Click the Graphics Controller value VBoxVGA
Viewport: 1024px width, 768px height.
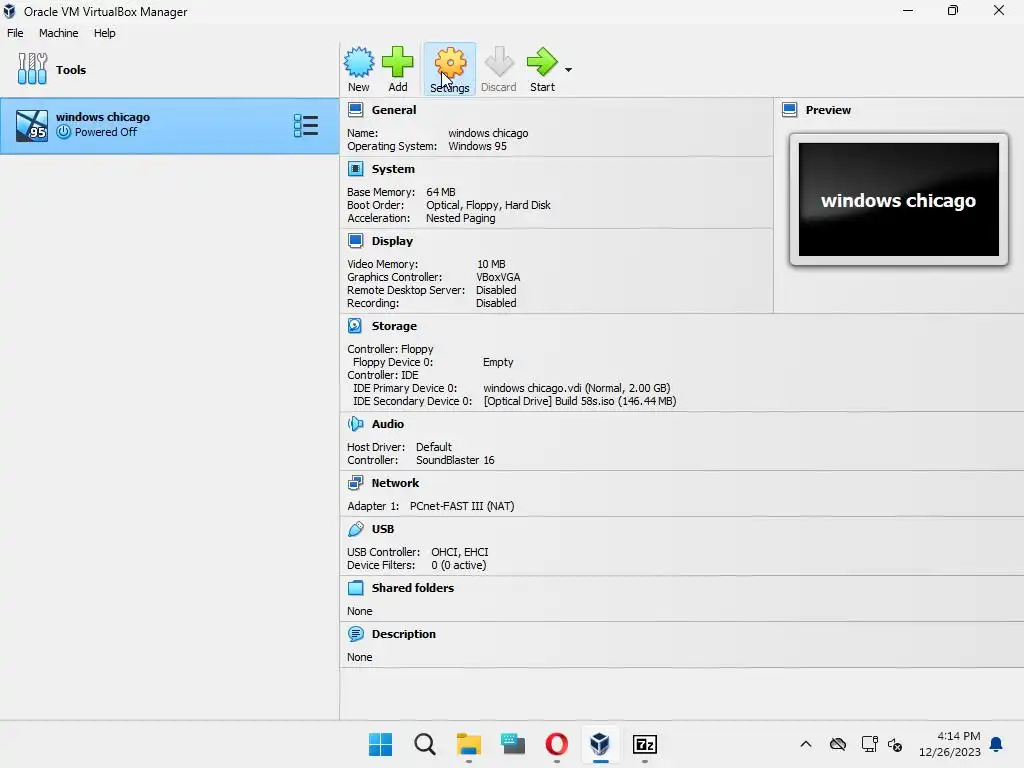coord(498,277)
